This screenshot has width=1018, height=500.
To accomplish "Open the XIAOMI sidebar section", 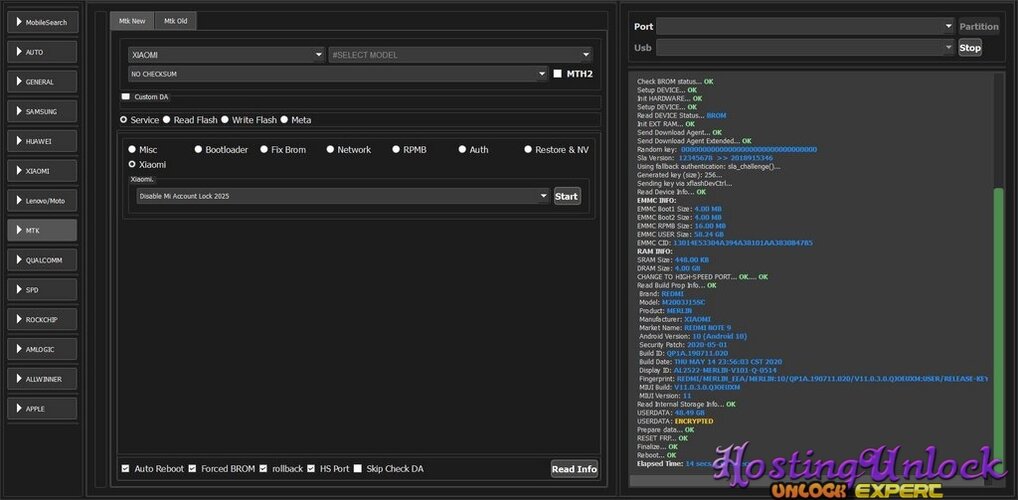I will click(x=42, y=171).
